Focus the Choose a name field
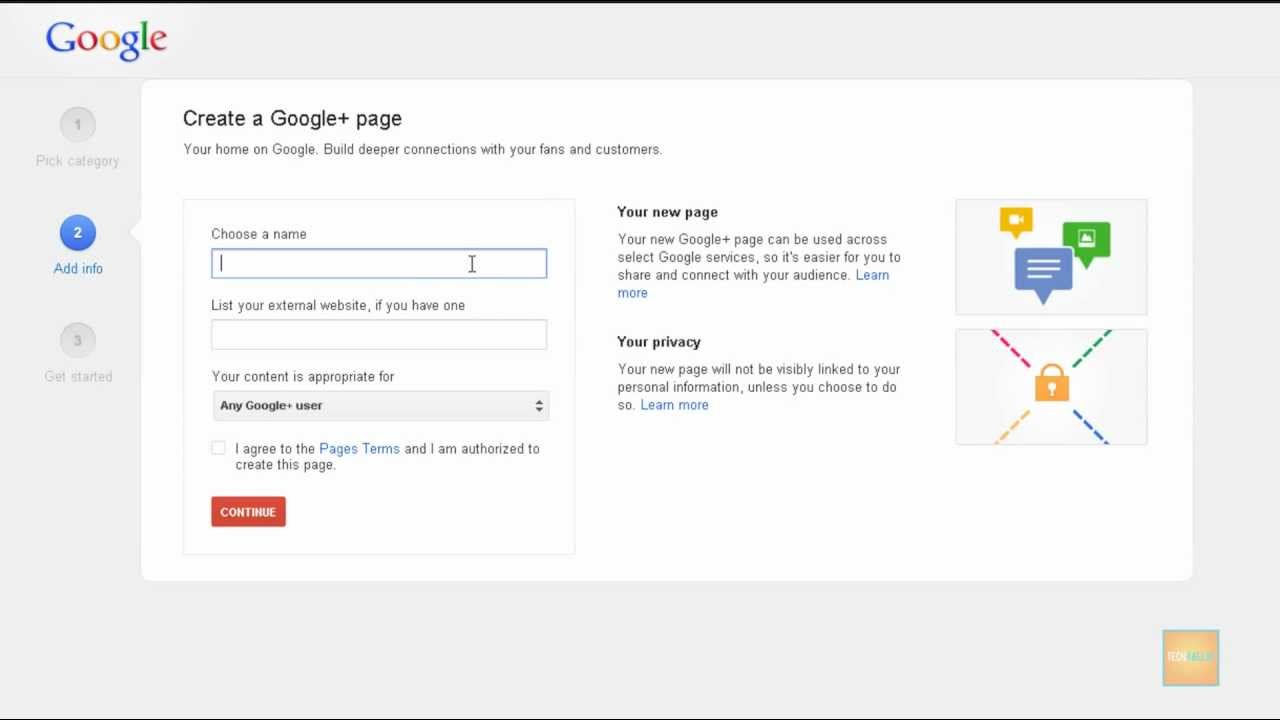1280x720 pixels. click(379, 264)
